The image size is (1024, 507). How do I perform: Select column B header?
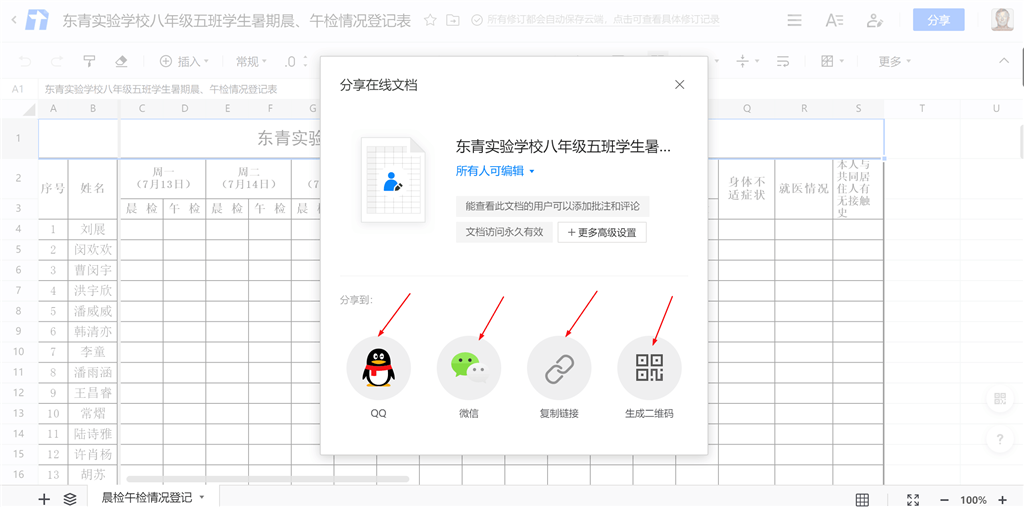click(x=93, y=108)
